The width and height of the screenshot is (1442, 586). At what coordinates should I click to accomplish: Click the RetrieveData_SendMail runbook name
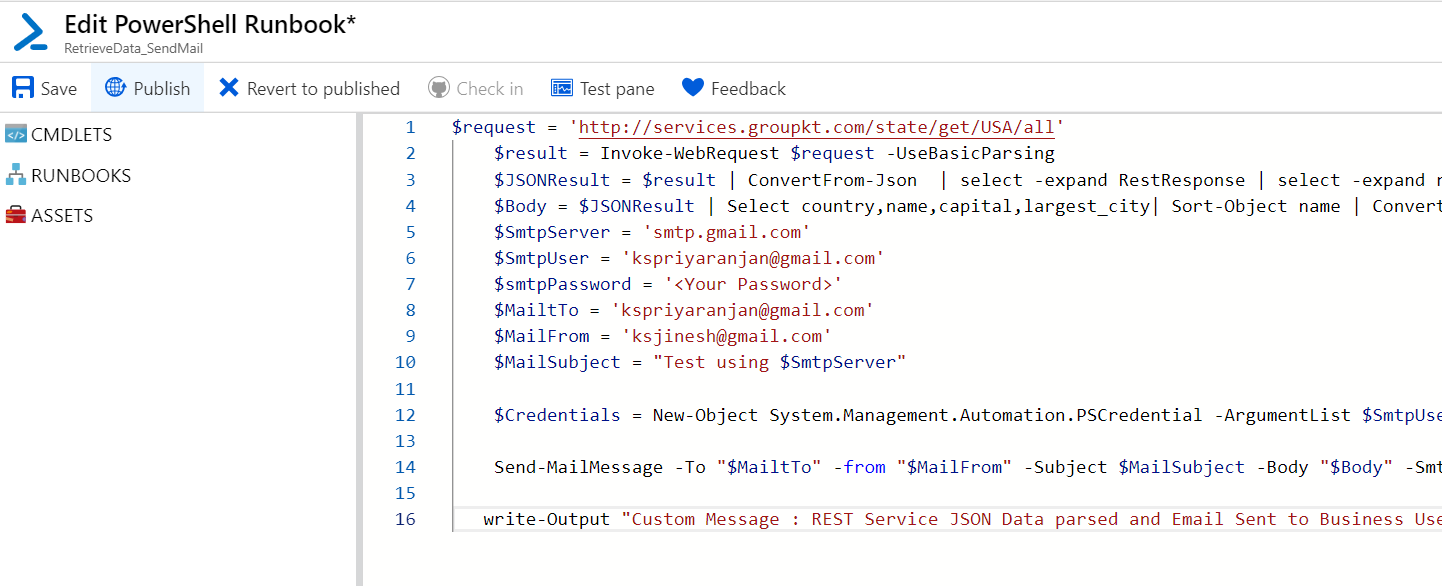pyautogui.click(x=134, y=48)
